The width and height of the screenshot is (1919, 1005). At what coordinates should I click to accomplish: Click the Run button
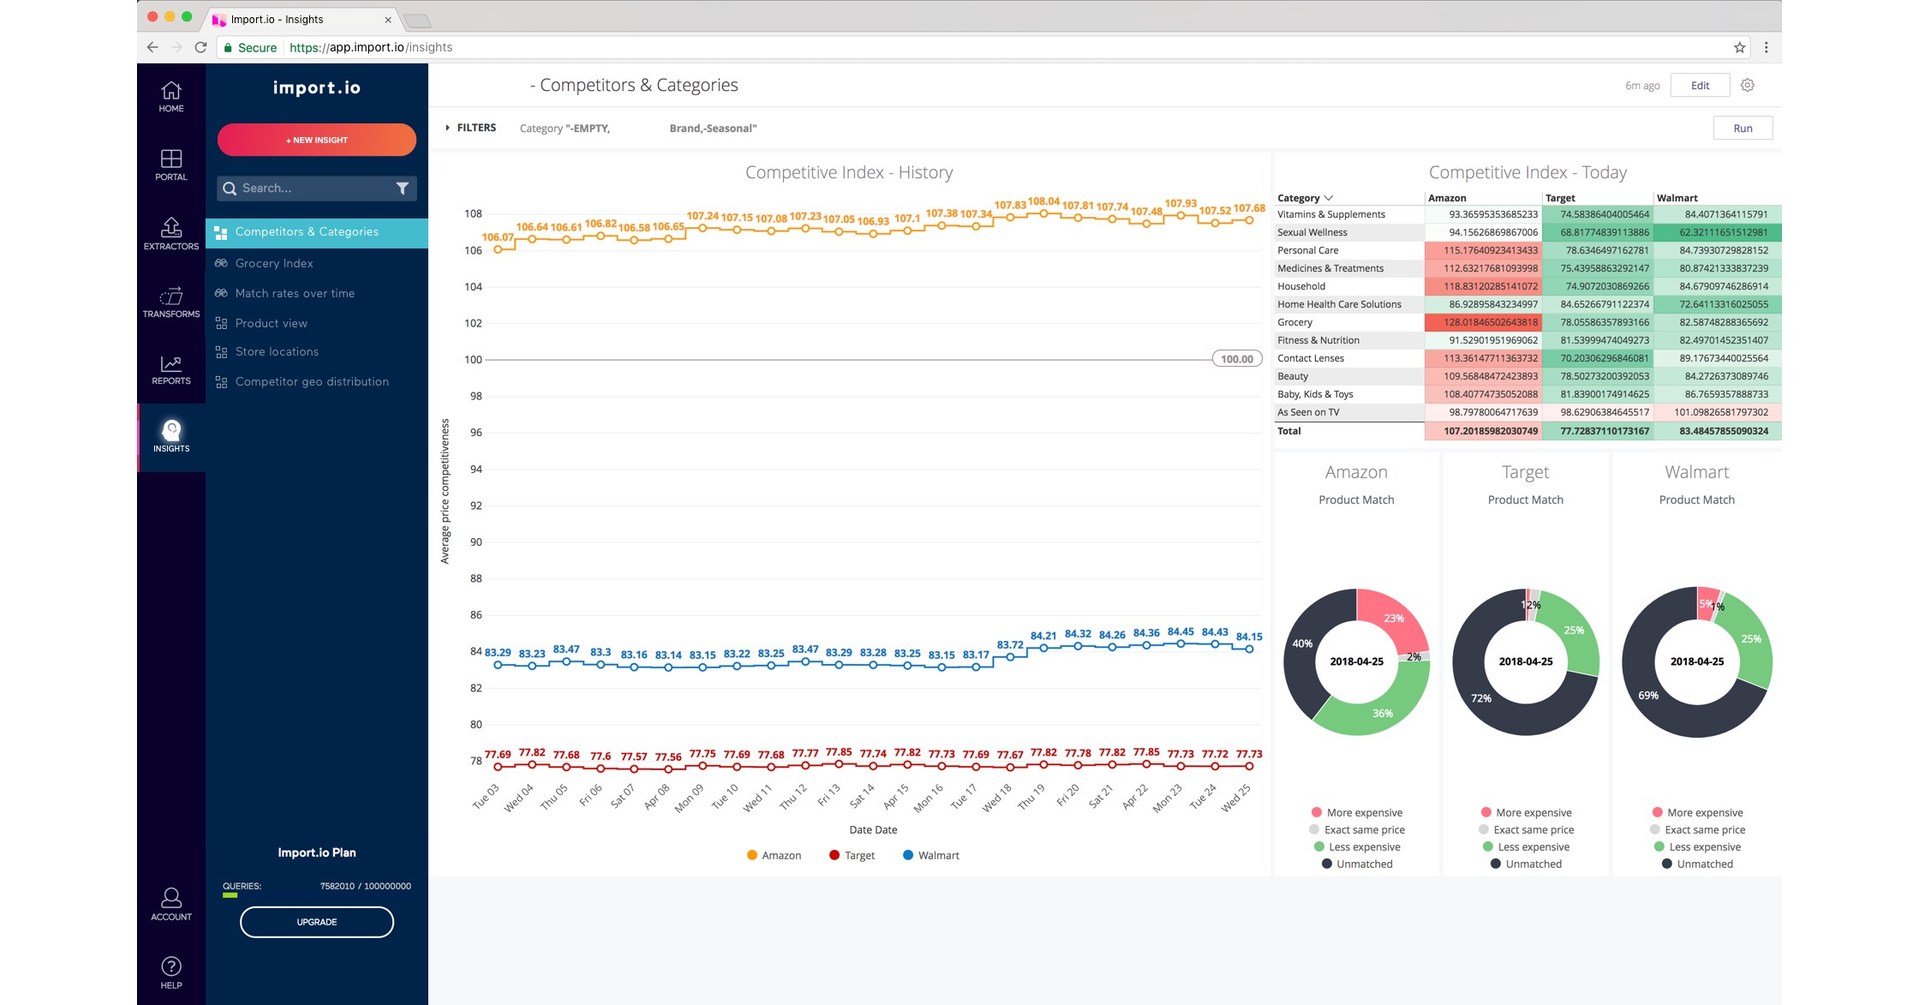coord(1742,128)
